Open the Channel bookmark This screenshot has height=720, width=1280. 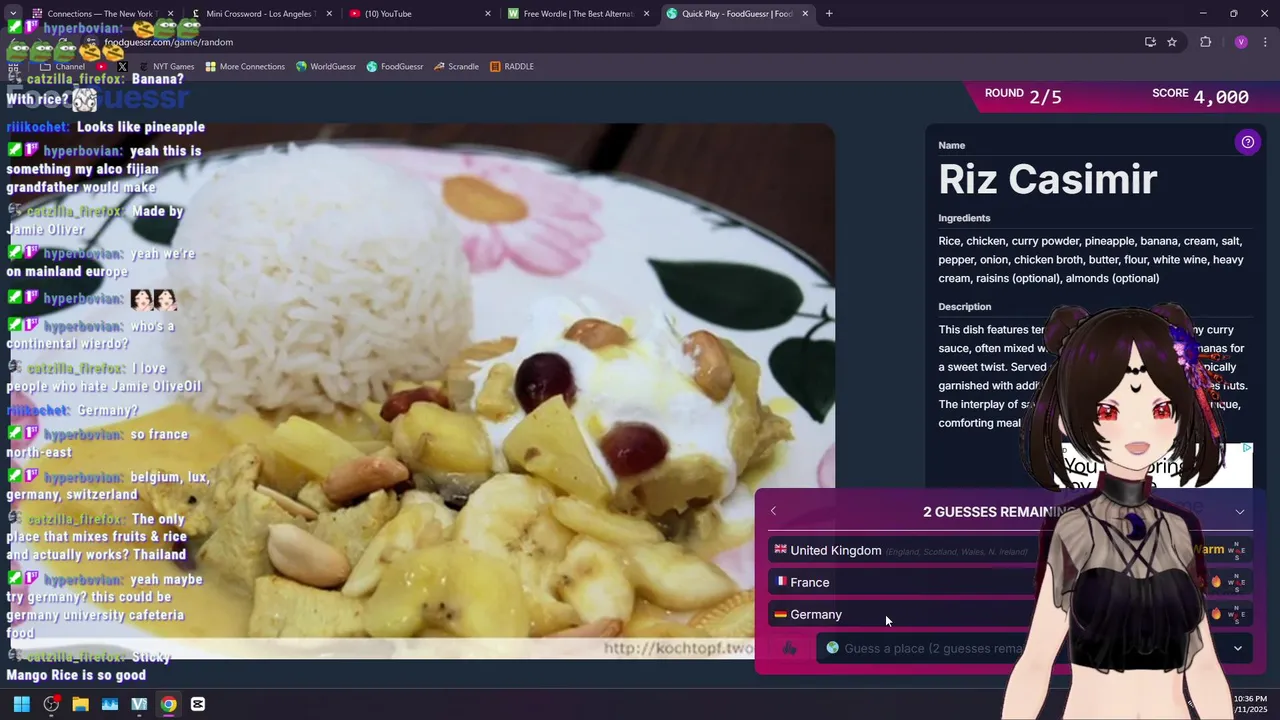pyautogui.click(x=62, y=66)
